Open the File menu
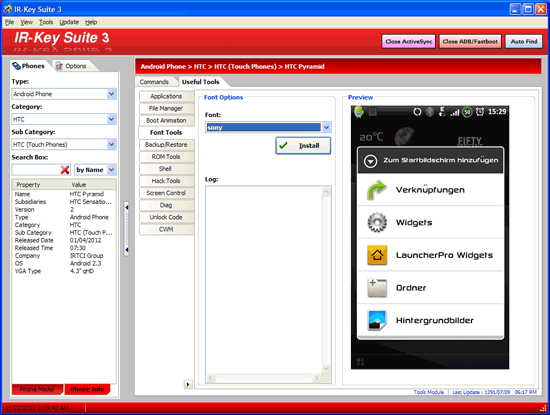 pos(9,22)
